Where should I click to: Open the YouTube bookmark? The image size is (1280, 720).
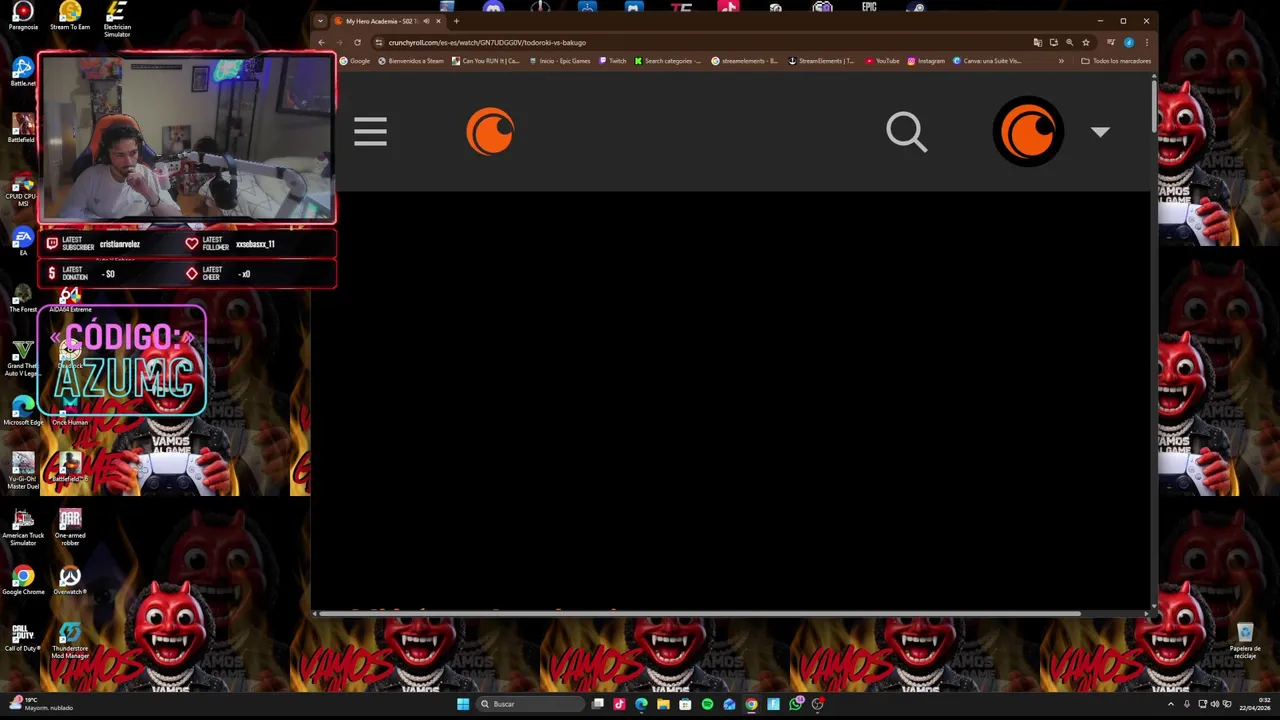(882, 61)
